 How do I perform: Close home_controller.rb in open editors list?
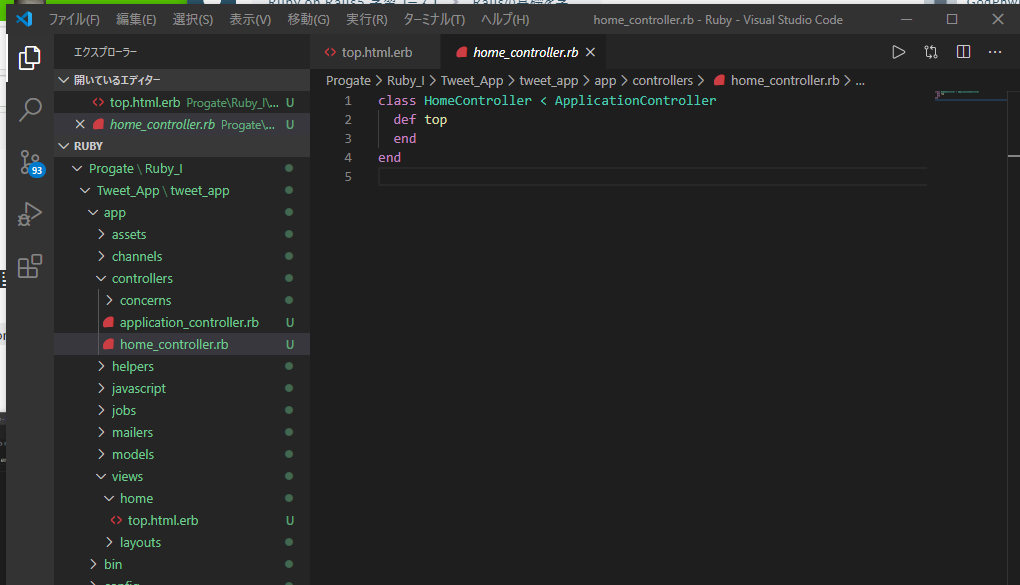pyautogui.click(x=80, y=125)
